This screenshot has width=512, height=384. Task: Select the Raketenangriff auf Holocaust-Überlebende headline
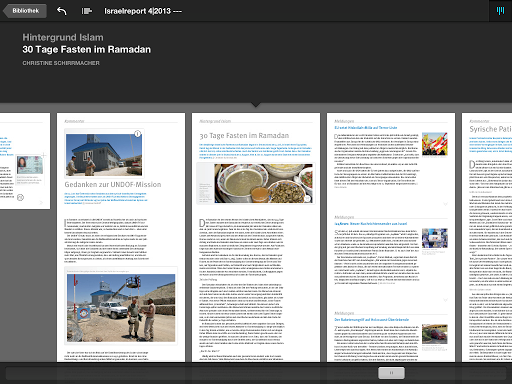point(372,320)
